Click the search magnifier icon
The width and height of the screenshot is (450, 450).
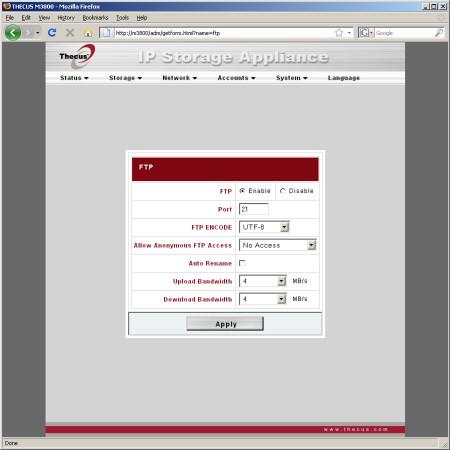click(x=439, y=32)
